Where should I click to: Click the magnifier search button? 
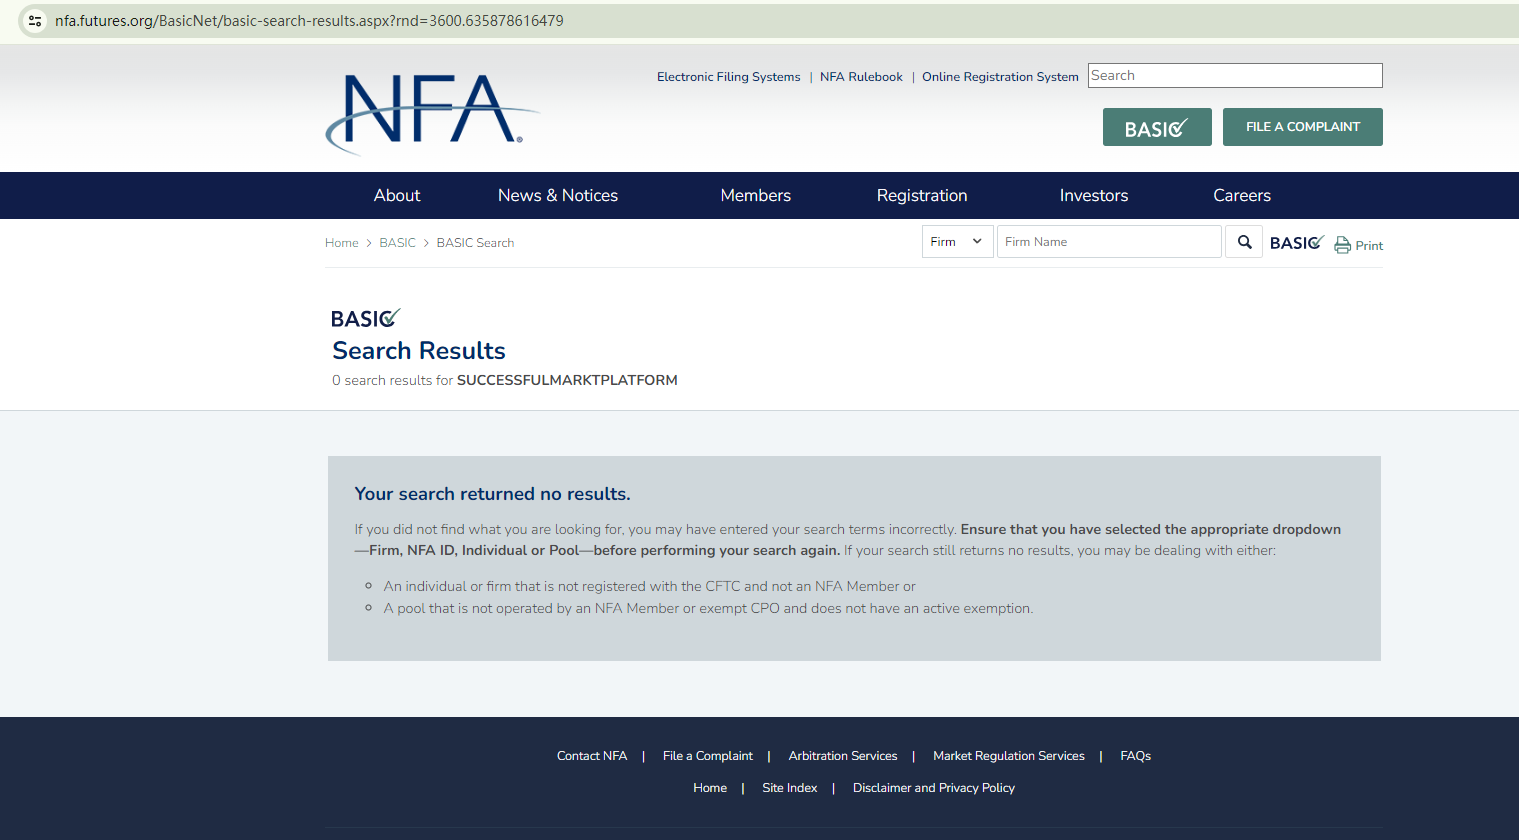tap(1244, 242)
